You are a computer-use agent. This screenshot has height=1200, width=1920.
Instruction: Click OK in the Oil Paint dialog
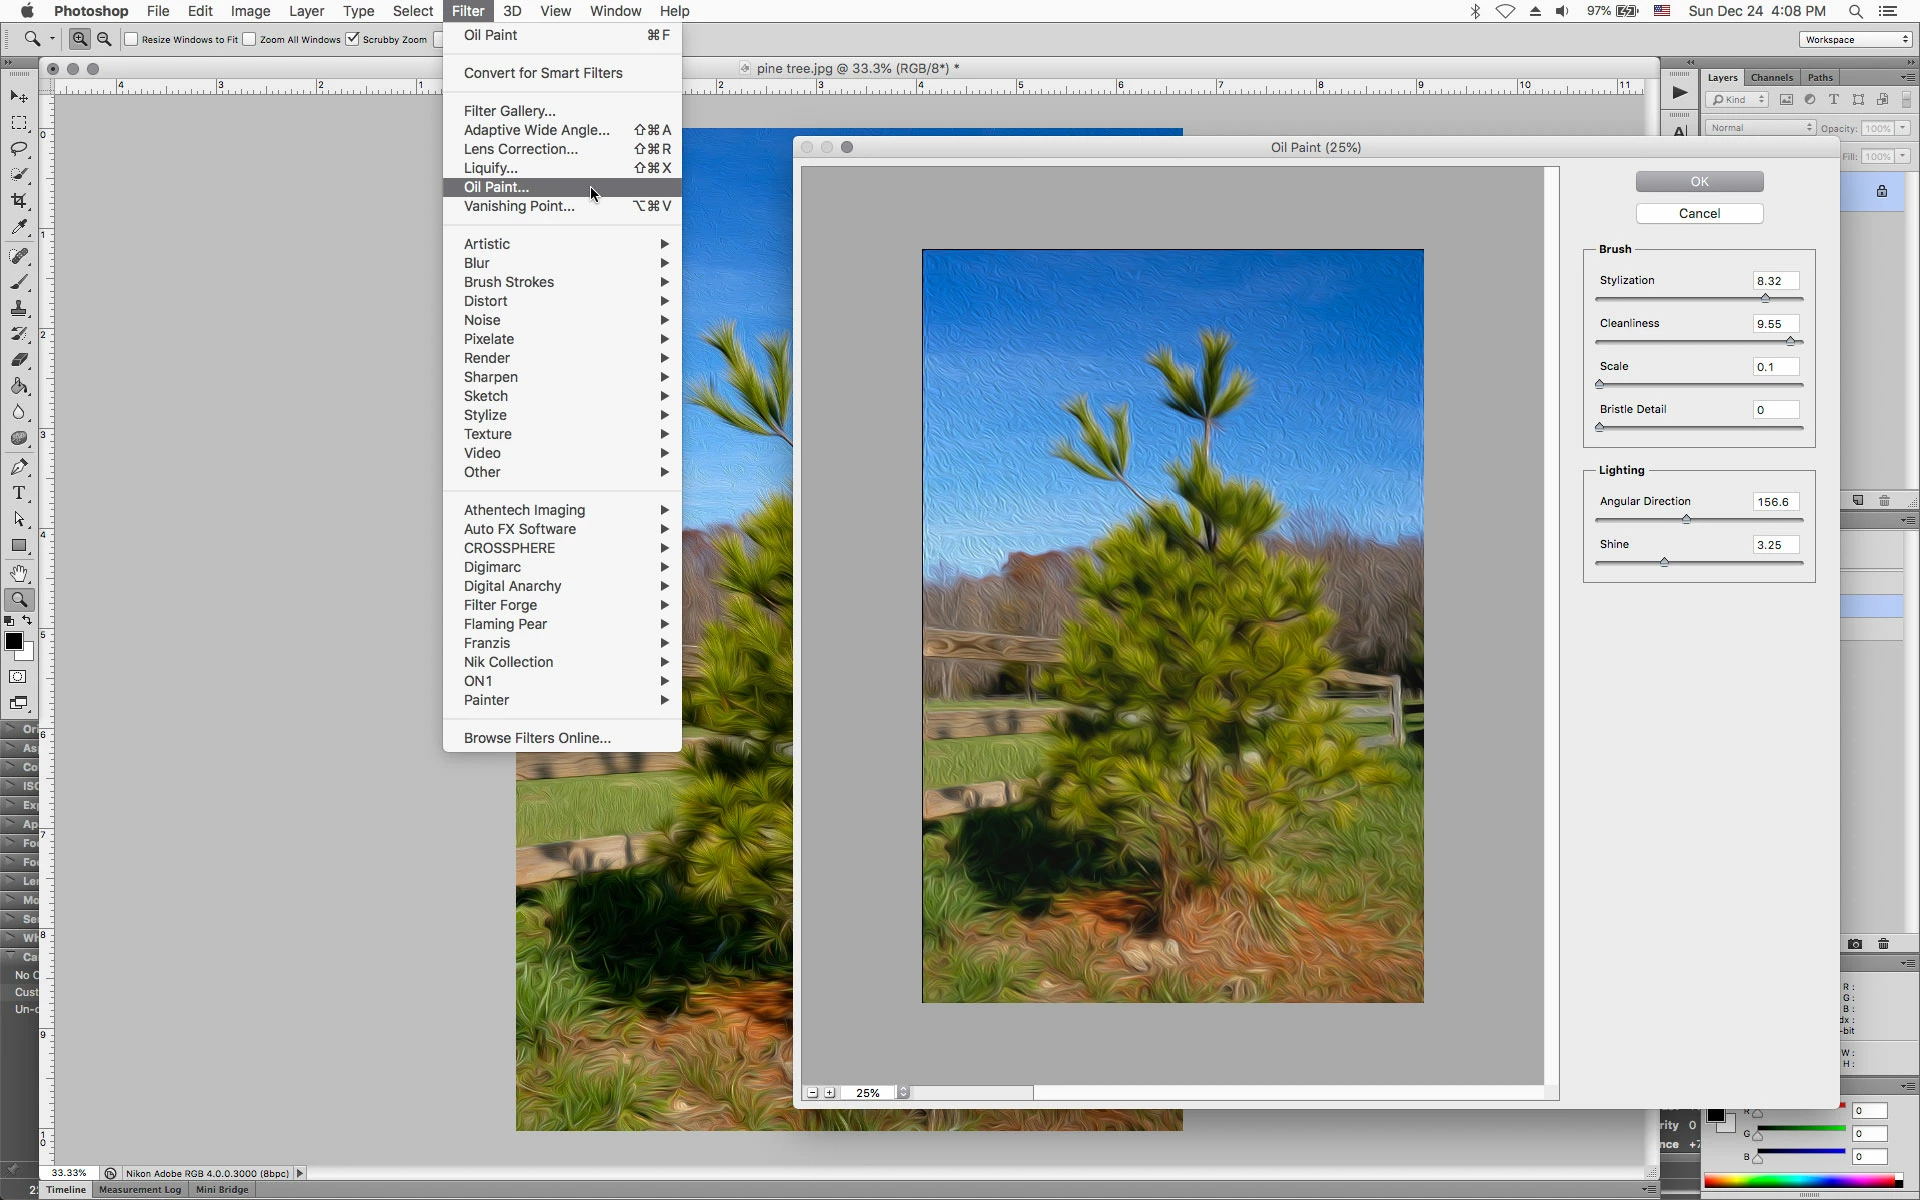pos(1699,181)
